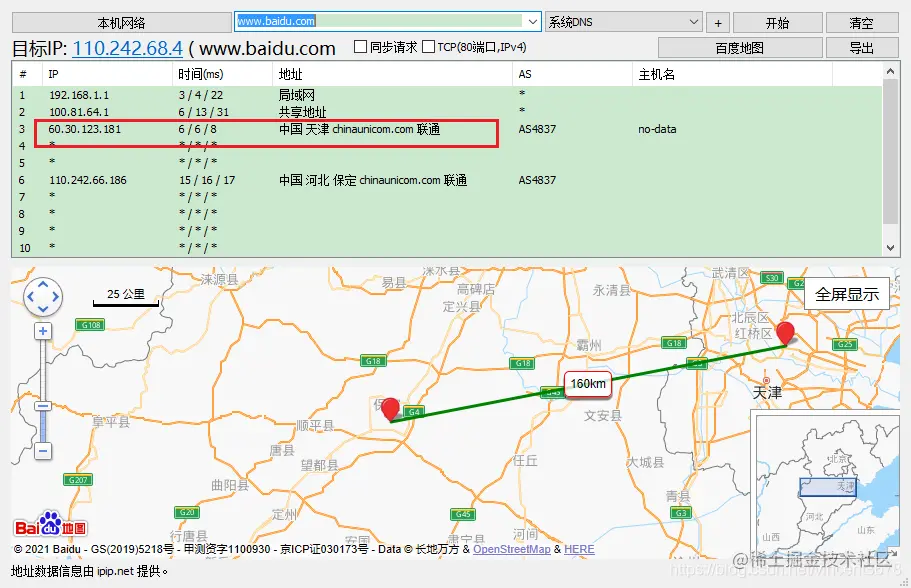Open the HERE attribution link
The height and width of the screenshot is (588, 911).
pos(579,549)
